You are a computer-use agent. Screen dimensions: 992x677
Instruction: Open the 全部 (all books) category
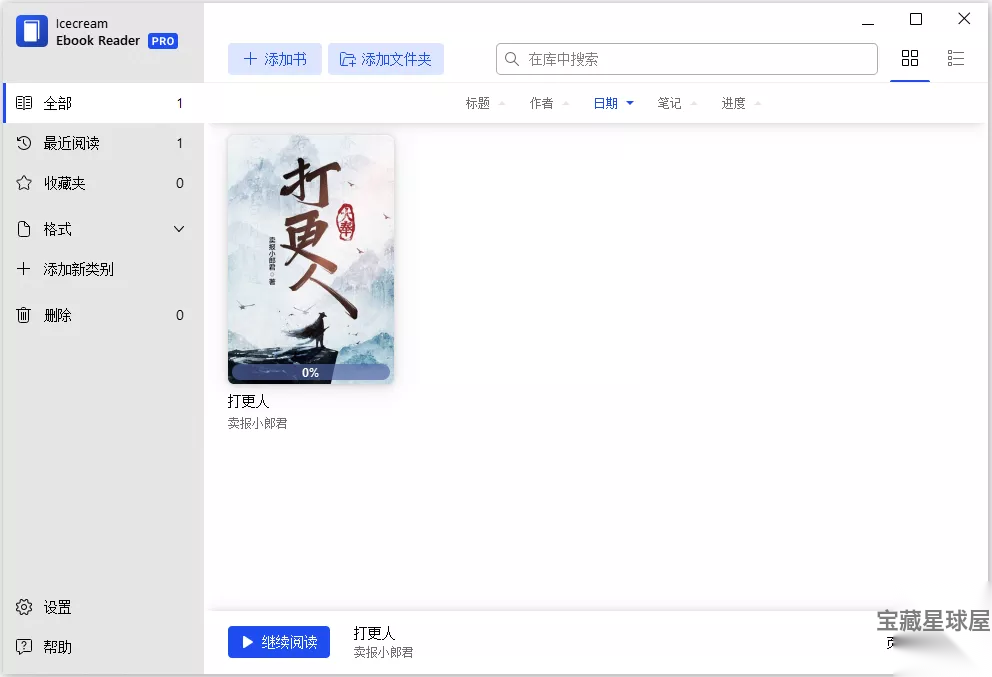tap(103, 103)
